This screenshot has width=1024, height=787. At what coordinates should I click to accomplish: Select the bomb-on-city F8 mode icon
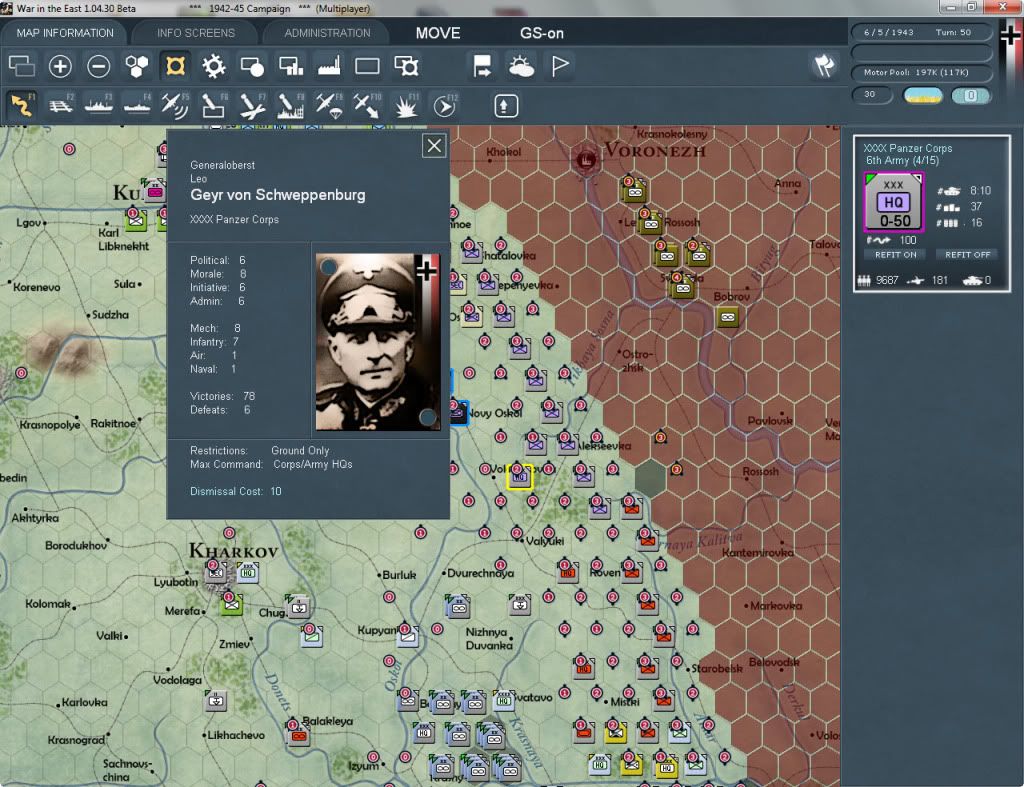click(291, 105)
